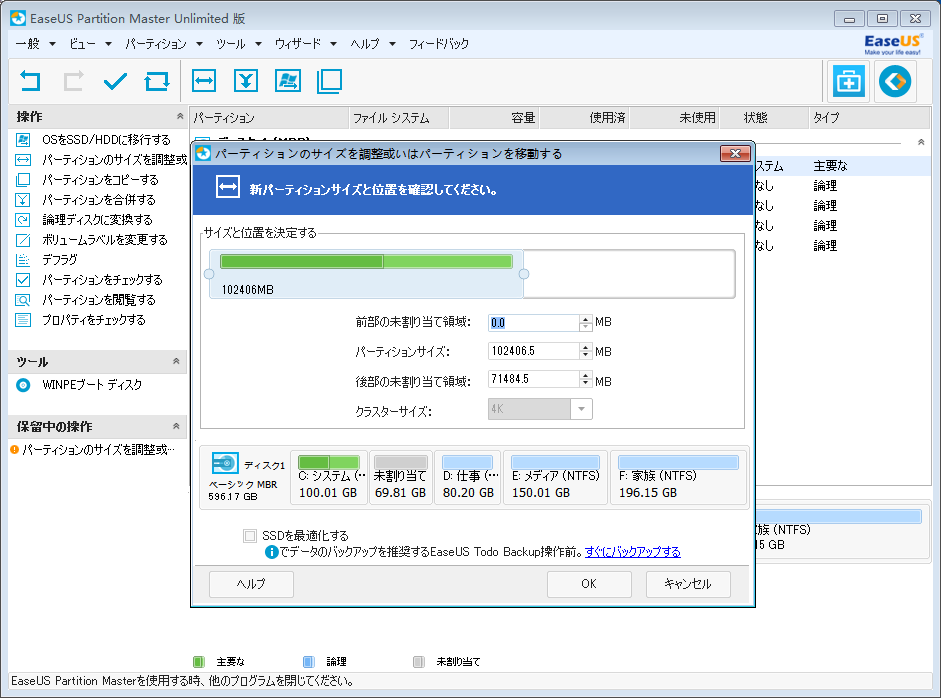Select the Merge partition toolbar icon
Image resolution: width=941 pixels, height=698 pixels.
[246, 81]
